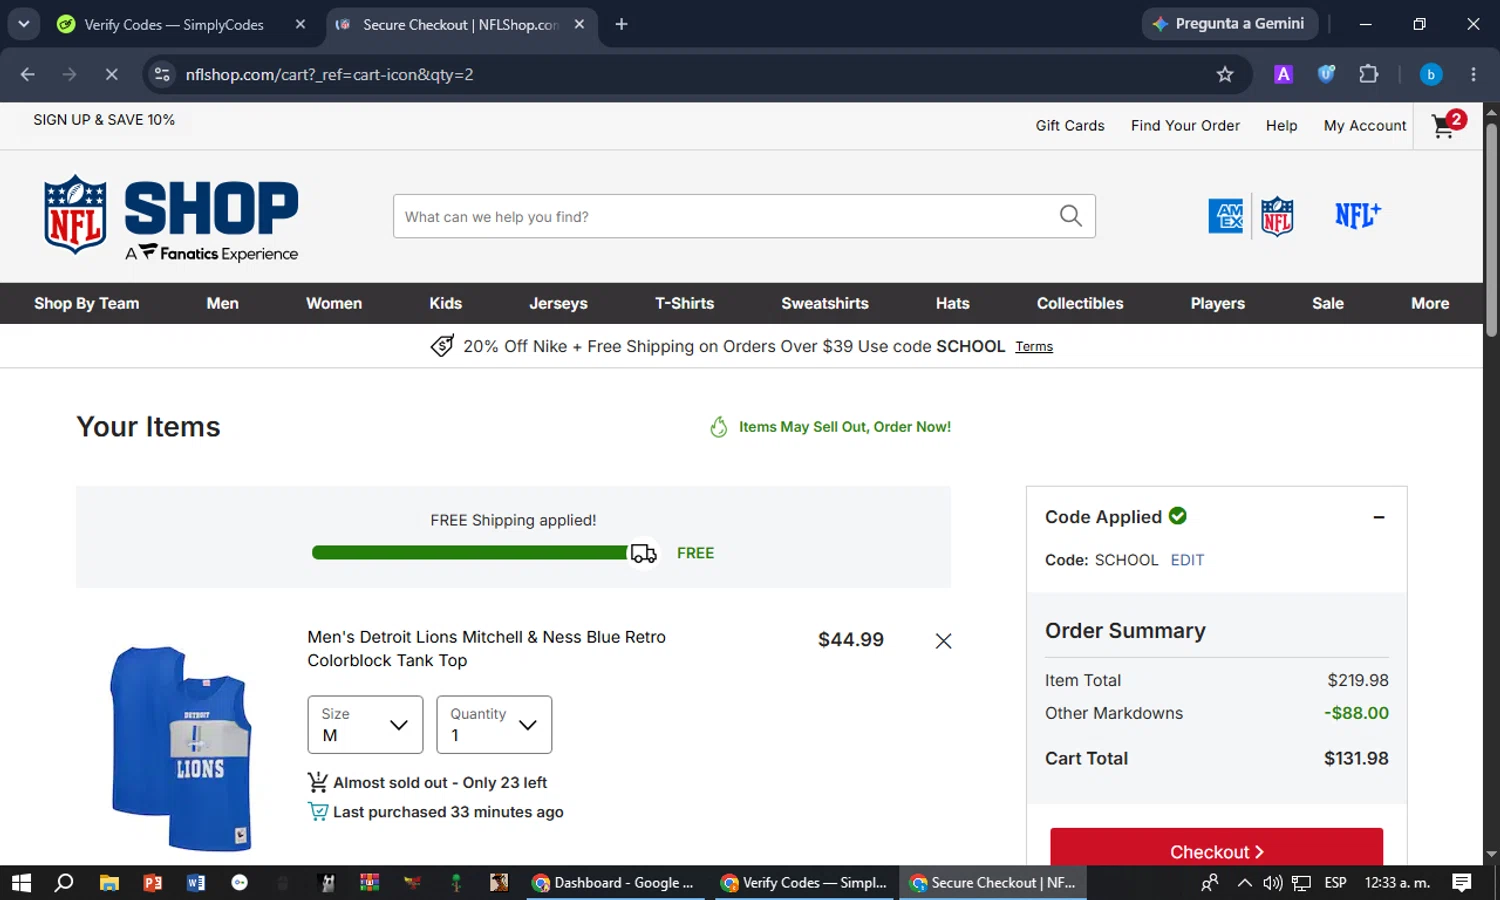This screenshot has width=1500, height=900.
Task: Open the Help link
Action: (x=1281, y=125)
